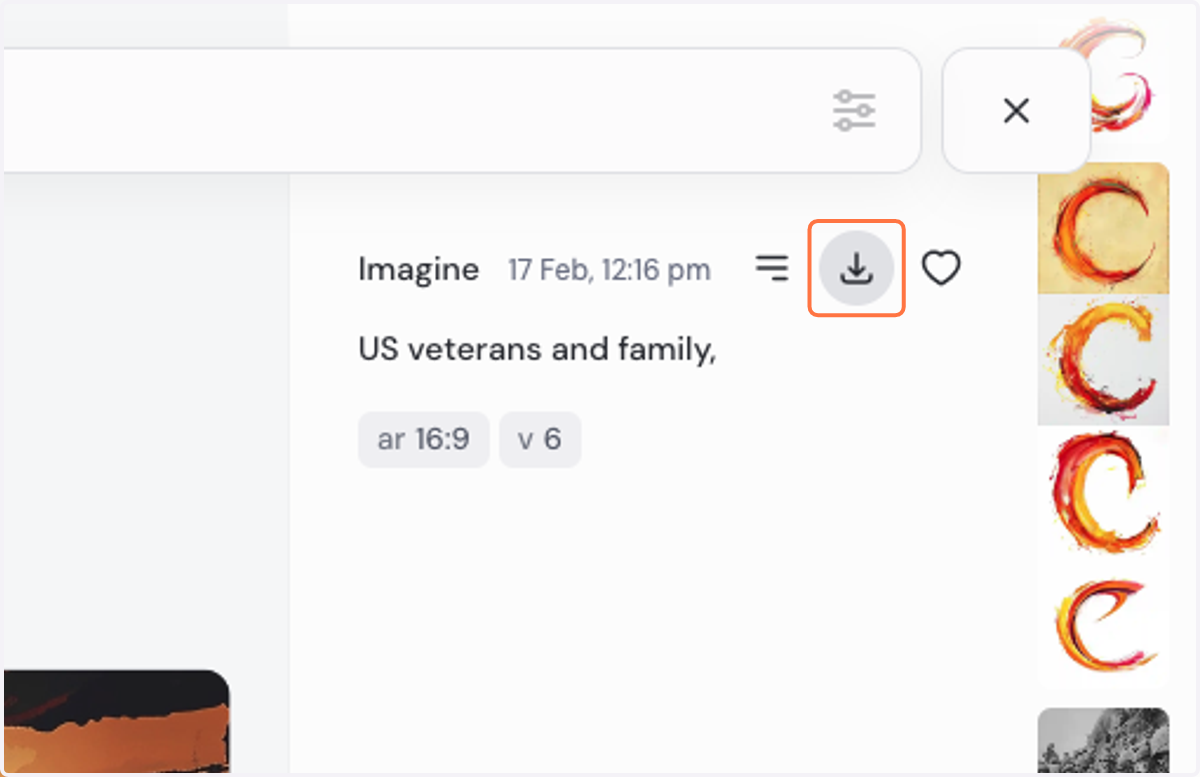Screen dimensions: 1200x777
Task: Click the orange and black image preview
Action: [x=115, y=722]
